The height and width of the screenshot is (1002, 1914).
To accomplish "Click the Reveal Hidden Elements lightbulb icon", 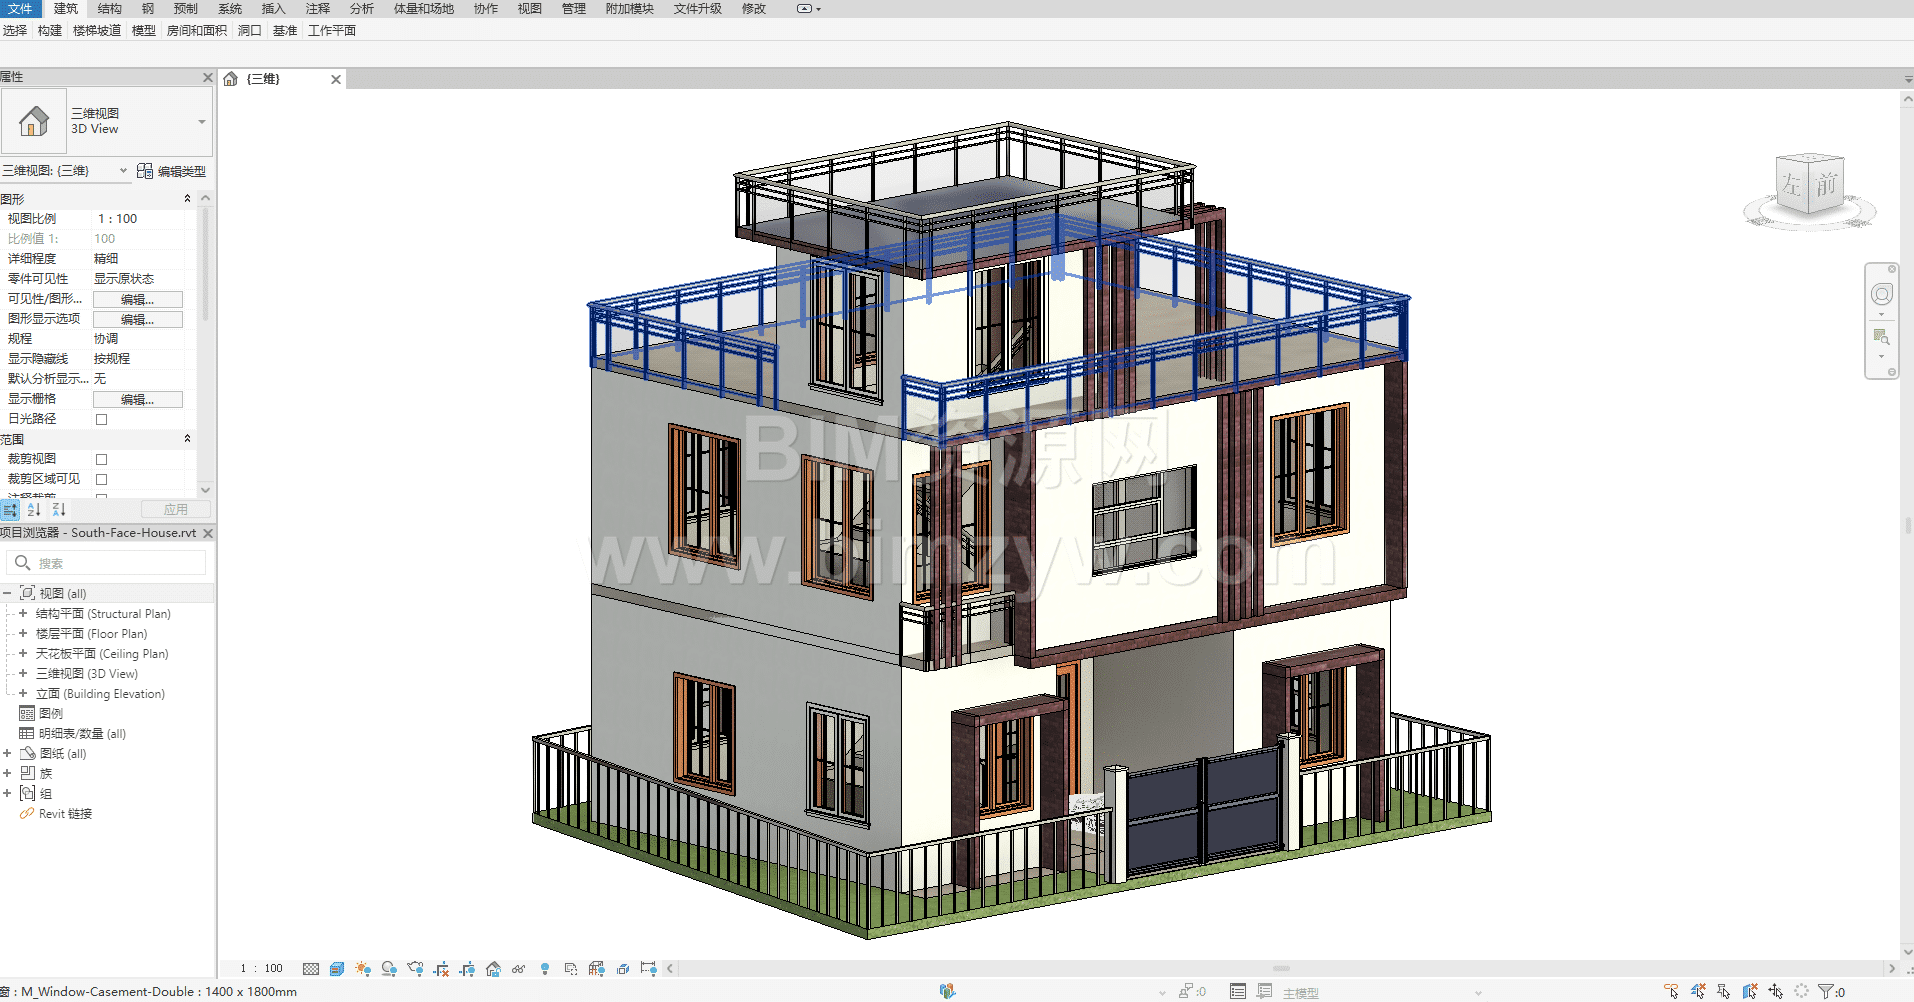I will 545,969.
